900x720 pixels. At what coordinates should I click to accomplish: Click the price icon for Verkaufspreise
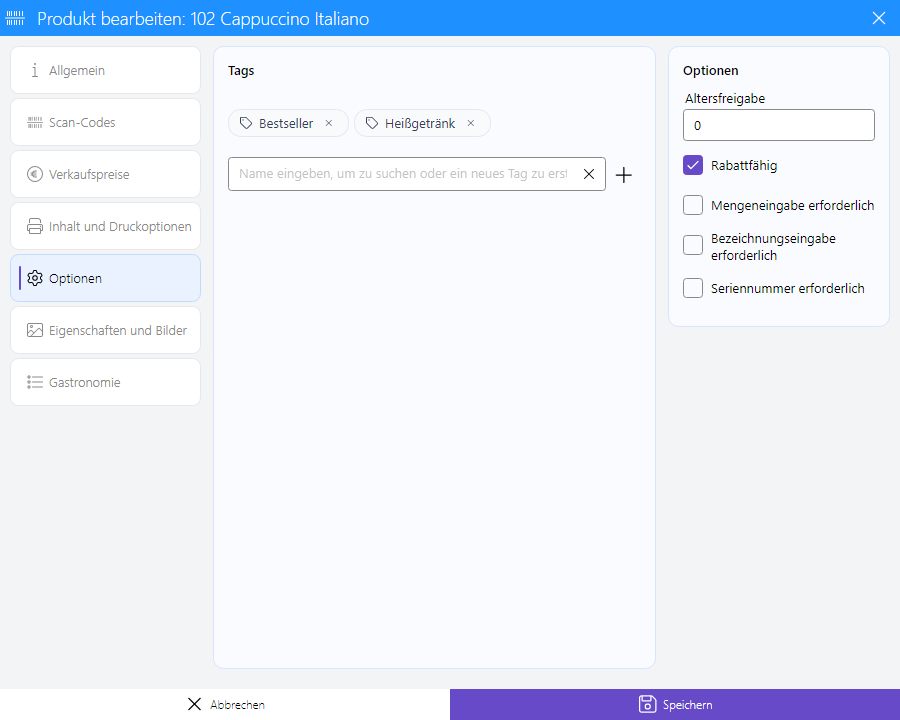(x=35, y=174)
